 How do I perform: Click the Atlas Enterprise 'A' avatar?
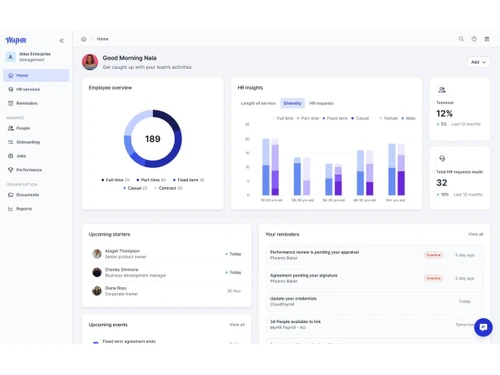(x=11, y=57)
